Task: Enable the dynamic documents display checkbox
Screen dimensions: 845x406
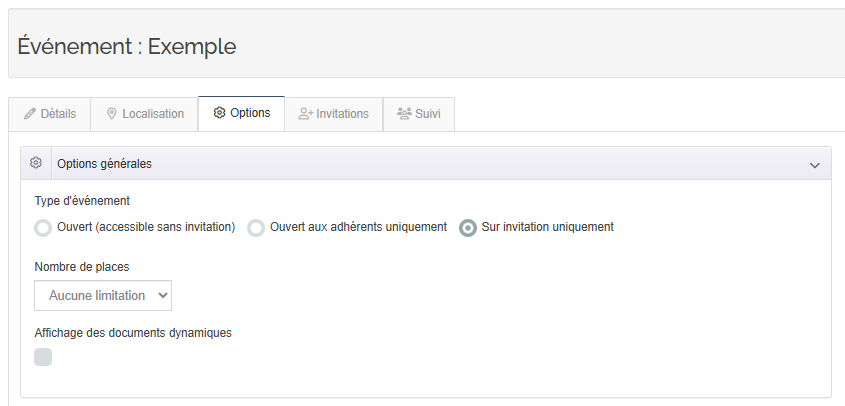Action: tap(43, 357)
